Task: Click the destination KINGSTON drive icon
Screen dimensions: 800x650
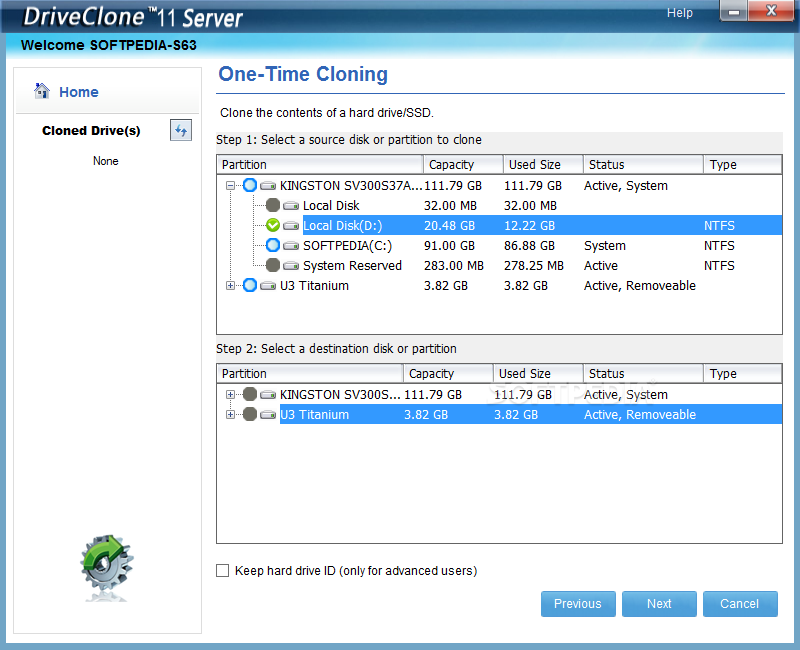Action: tap(268, 394)
